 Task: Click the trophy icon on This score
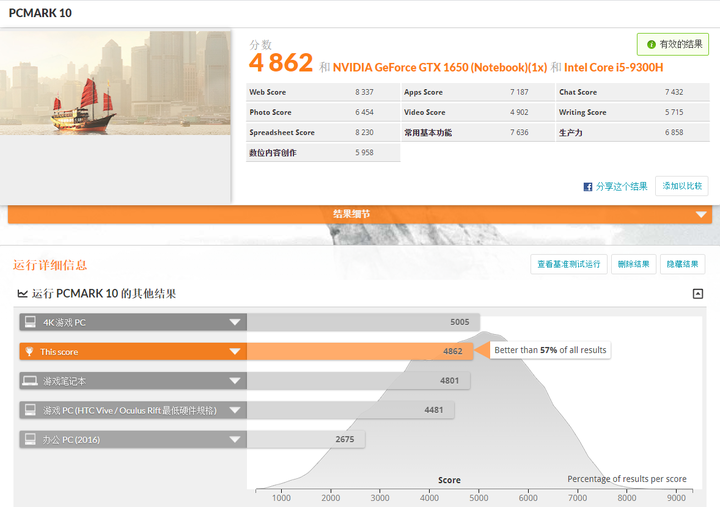[29, 351]
